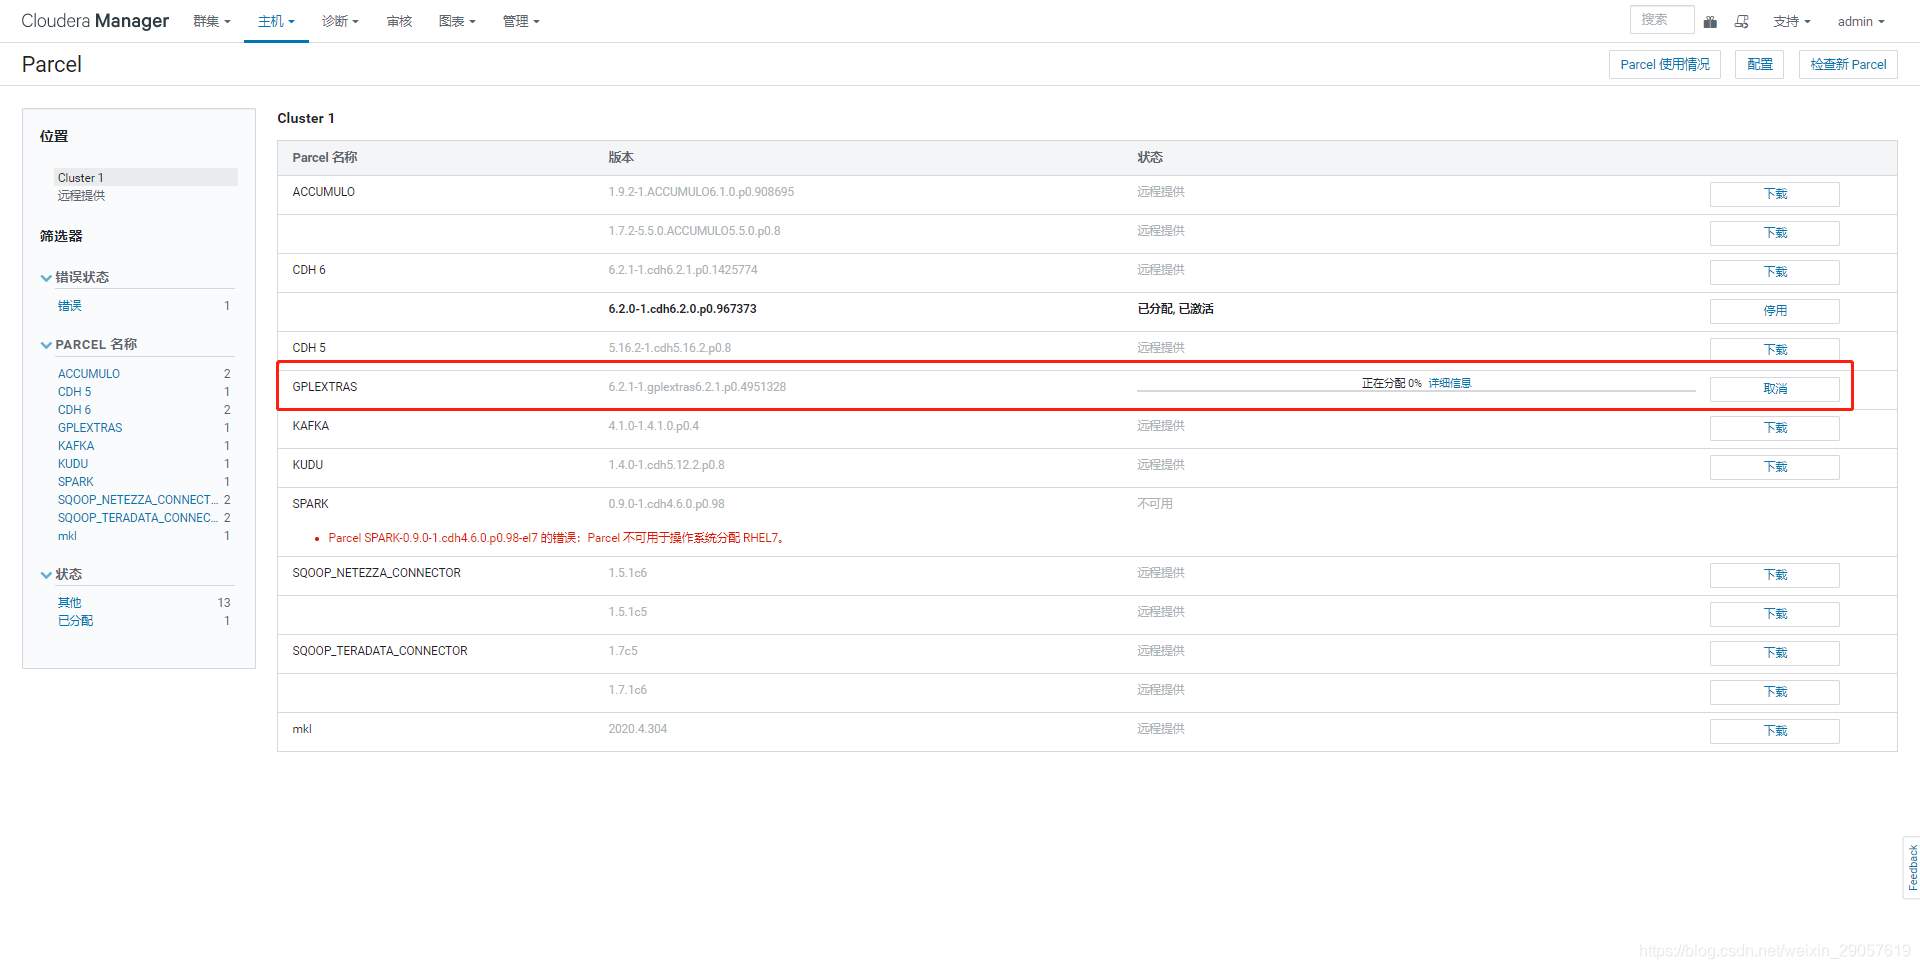Image resolution: width=1920 pixels, height=969 pixels.
Task: Select SPARK version 0.9.0-1.cdh4.6.0.p0.98
Action: (x=666, y=504)
